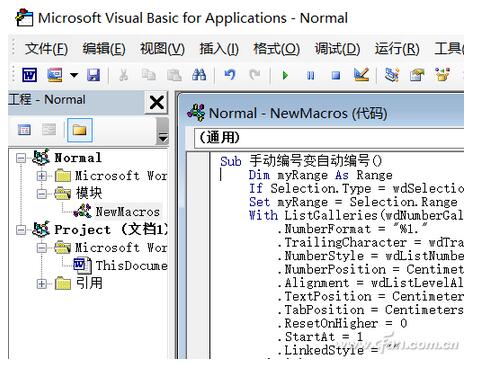This screenshot has width=479, height=365.
Task: Select the NewMacros module
Action: click(127, 211)
